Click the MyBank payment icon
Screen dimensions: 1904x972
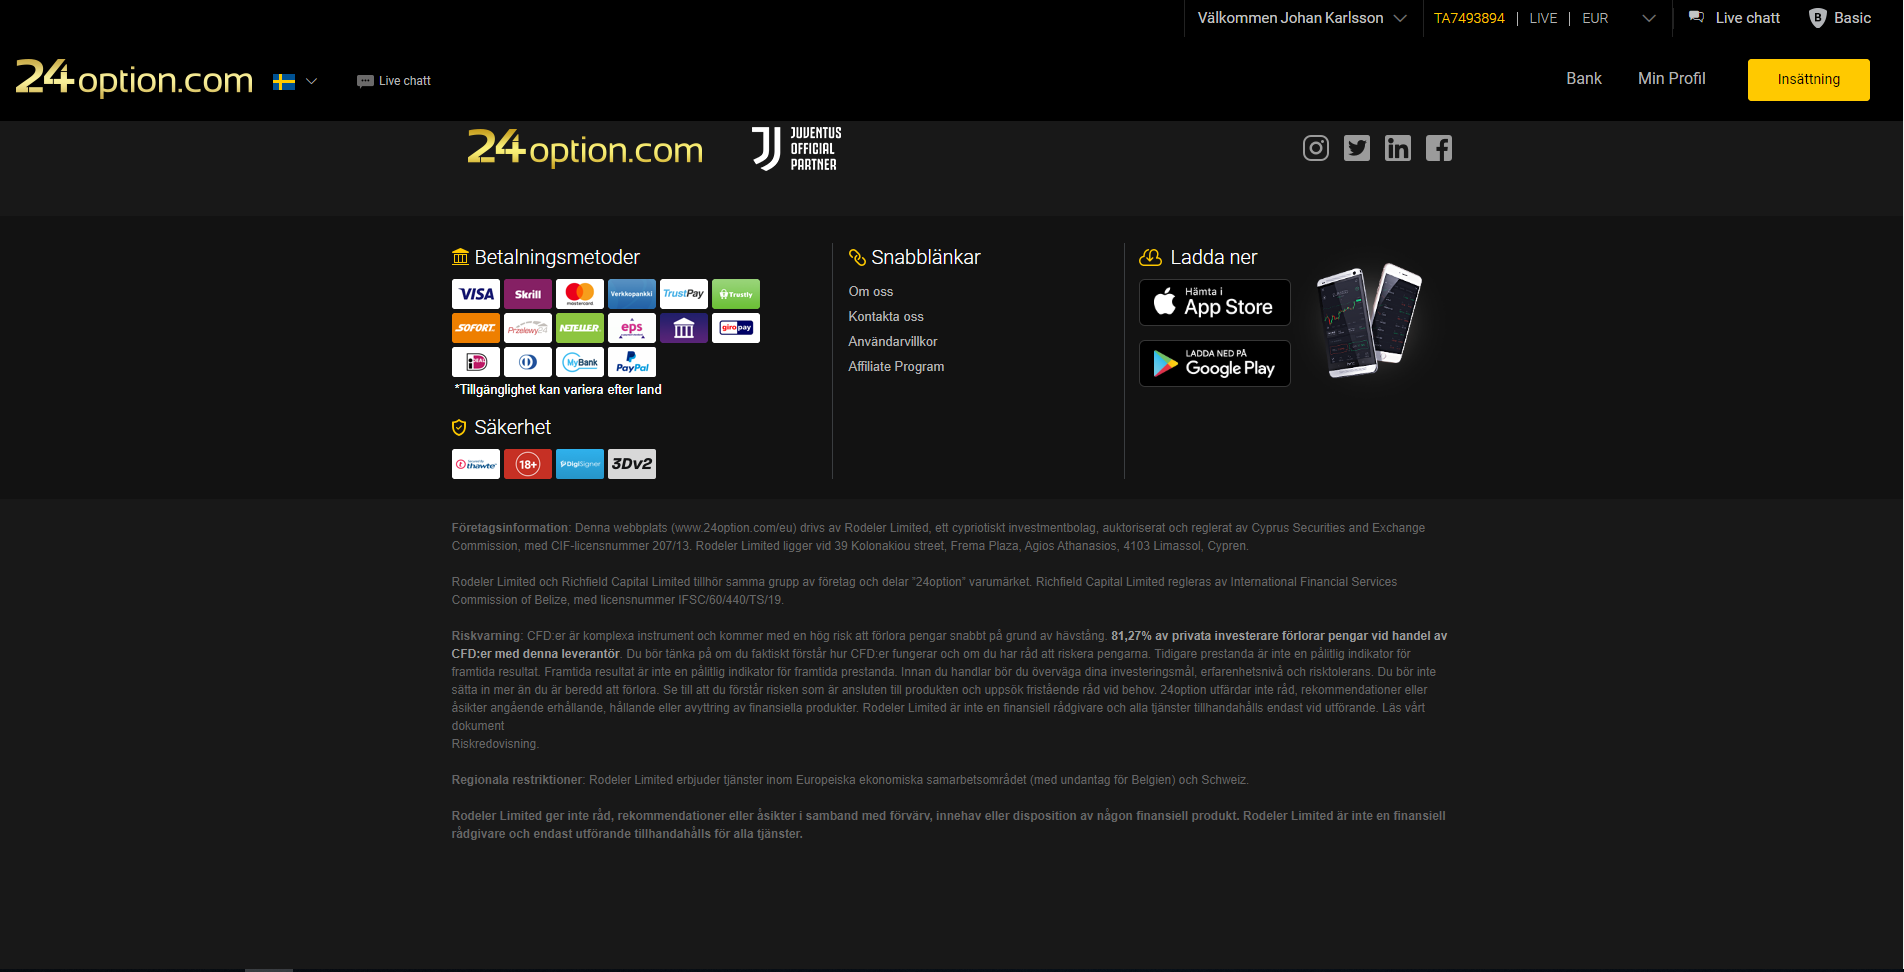tap(580, 362)
